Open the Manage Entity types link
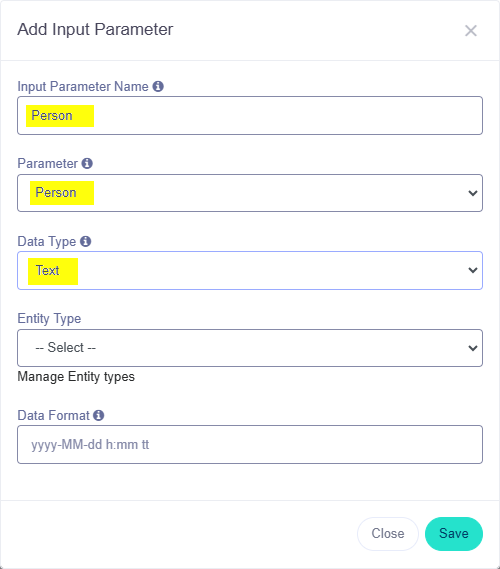Screen dimensions: 500x569 pyautogui.click(x=76, y=377)
